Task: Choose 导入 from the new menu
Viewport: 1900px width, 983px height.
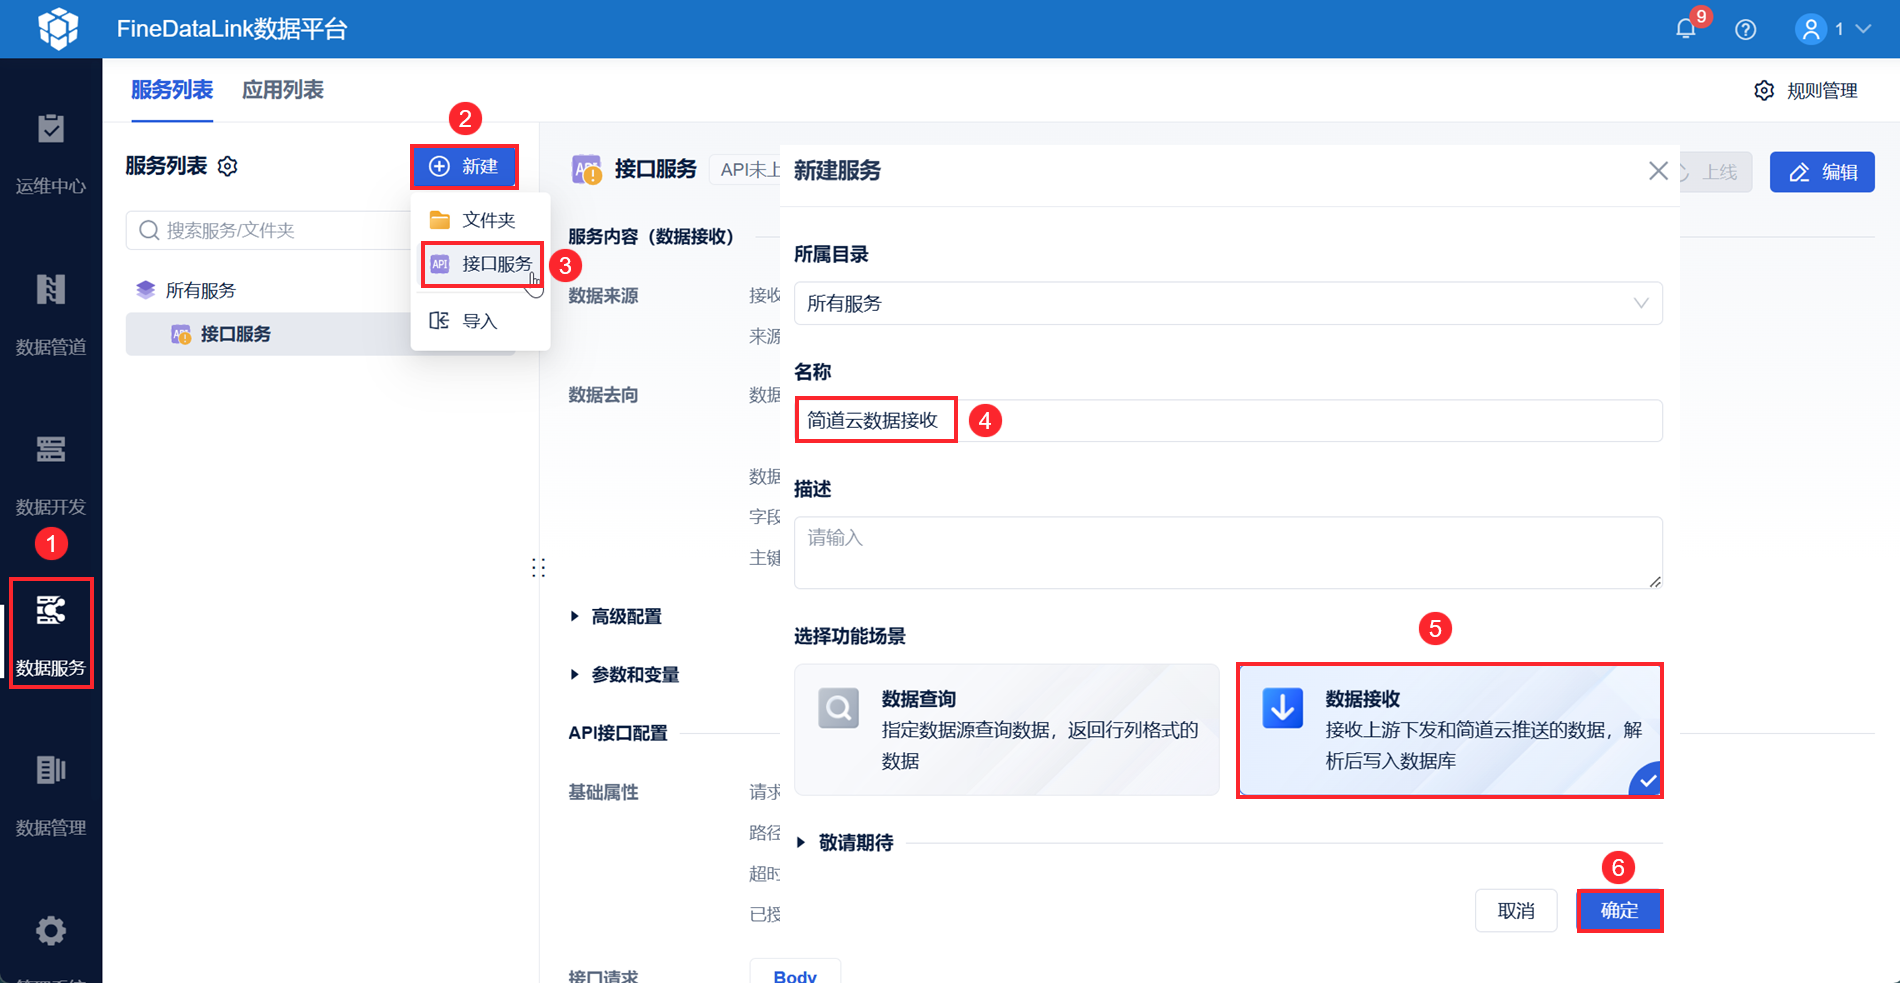Action: point(480,321)
